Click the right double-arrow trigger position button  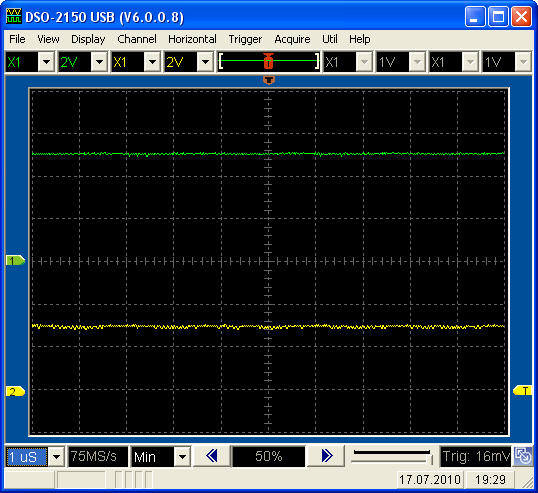coord(326,456)
